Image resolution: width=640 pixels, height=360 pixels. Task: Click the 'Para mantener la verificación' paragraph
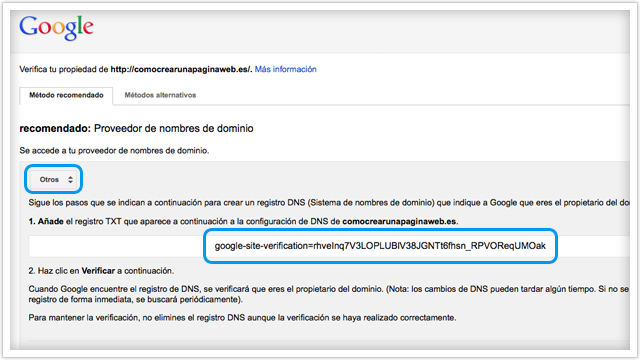pos(242,318)
